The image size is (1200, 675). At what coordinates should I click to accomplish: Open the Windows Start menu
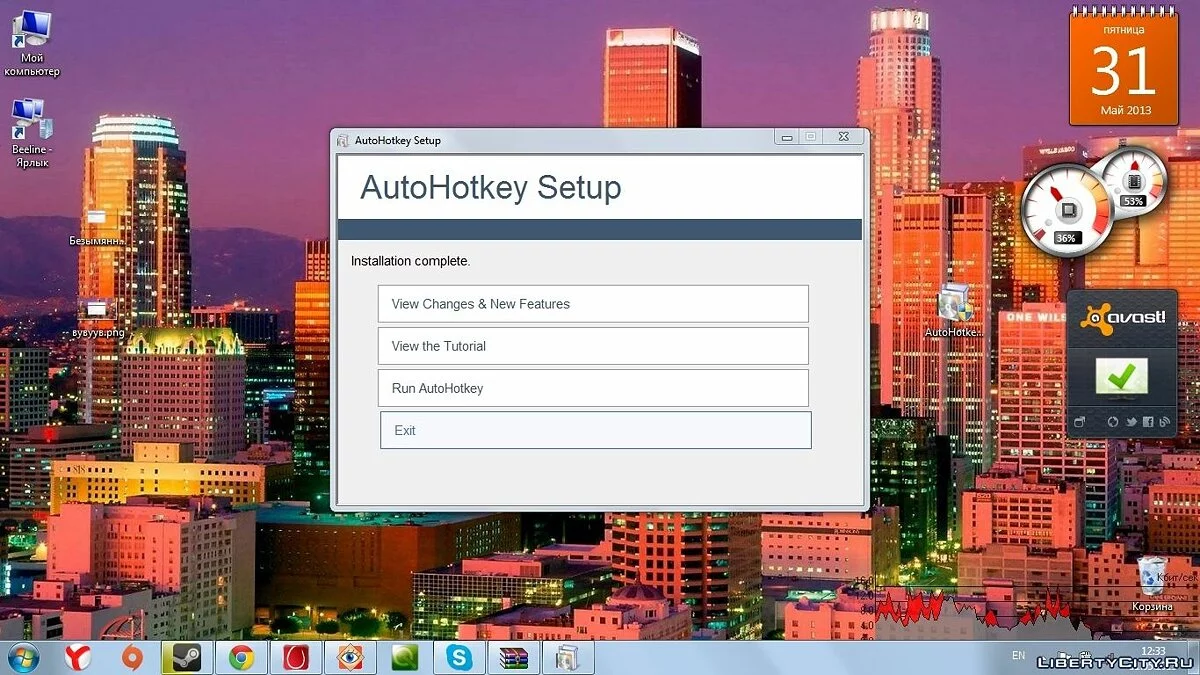click(22, 657)
